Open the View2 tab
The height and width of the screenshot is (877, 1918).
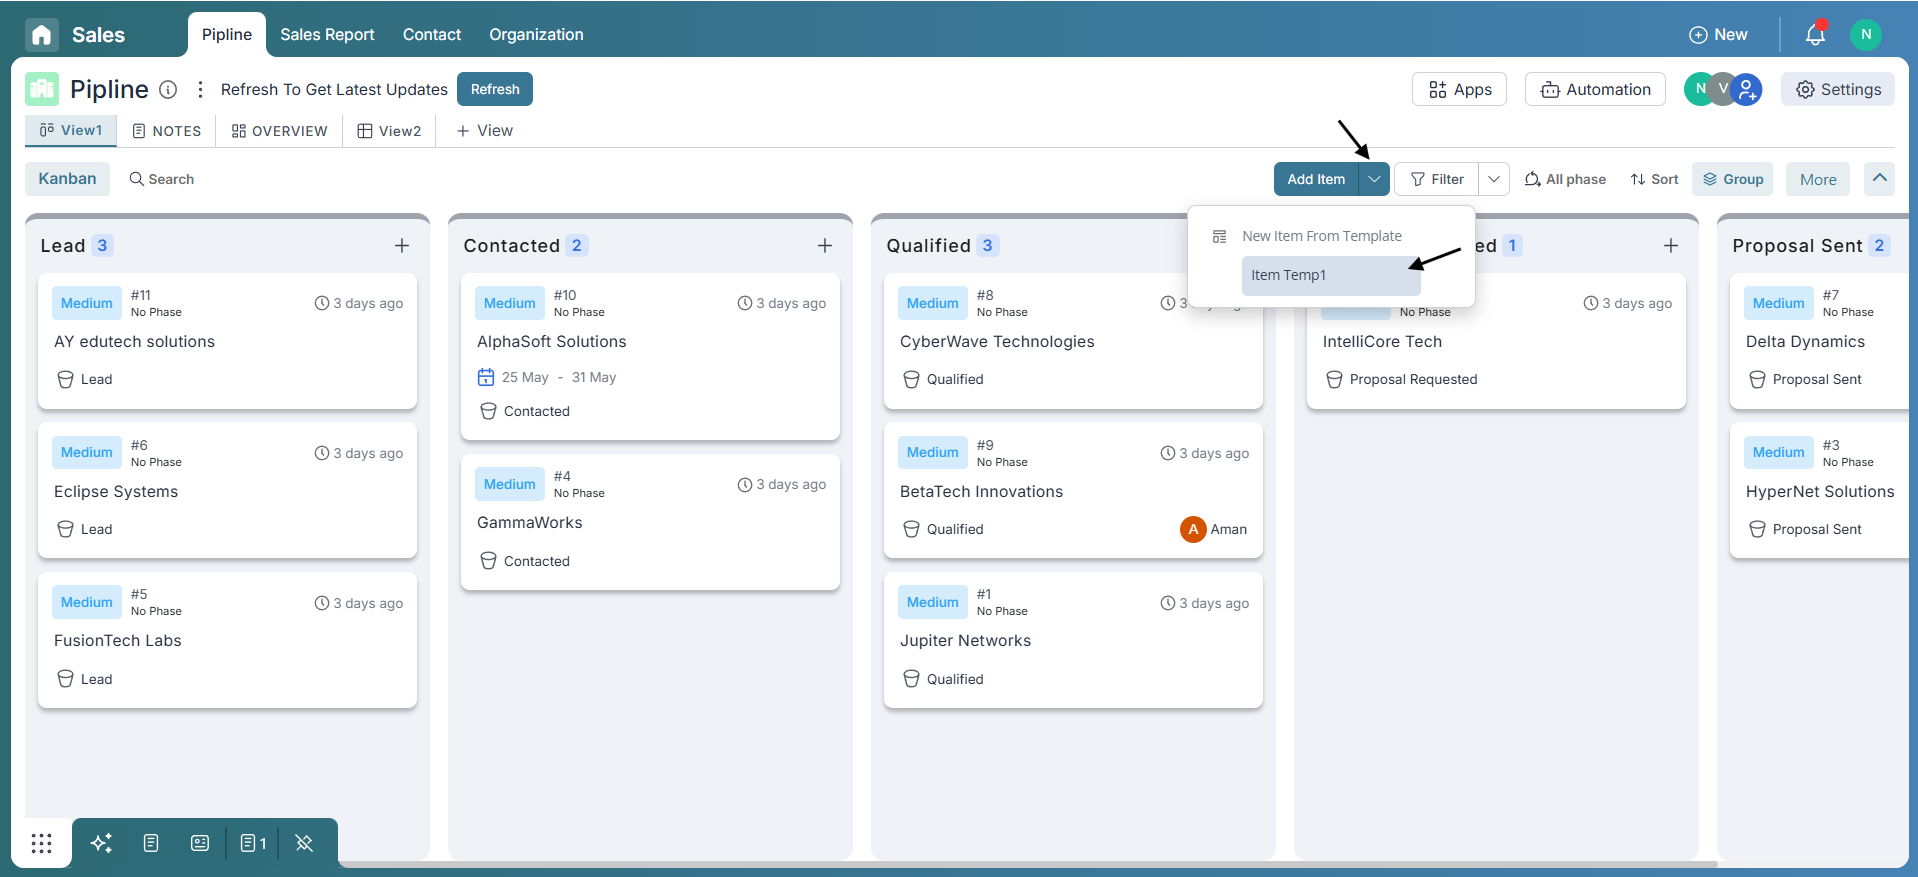point(390,131)
